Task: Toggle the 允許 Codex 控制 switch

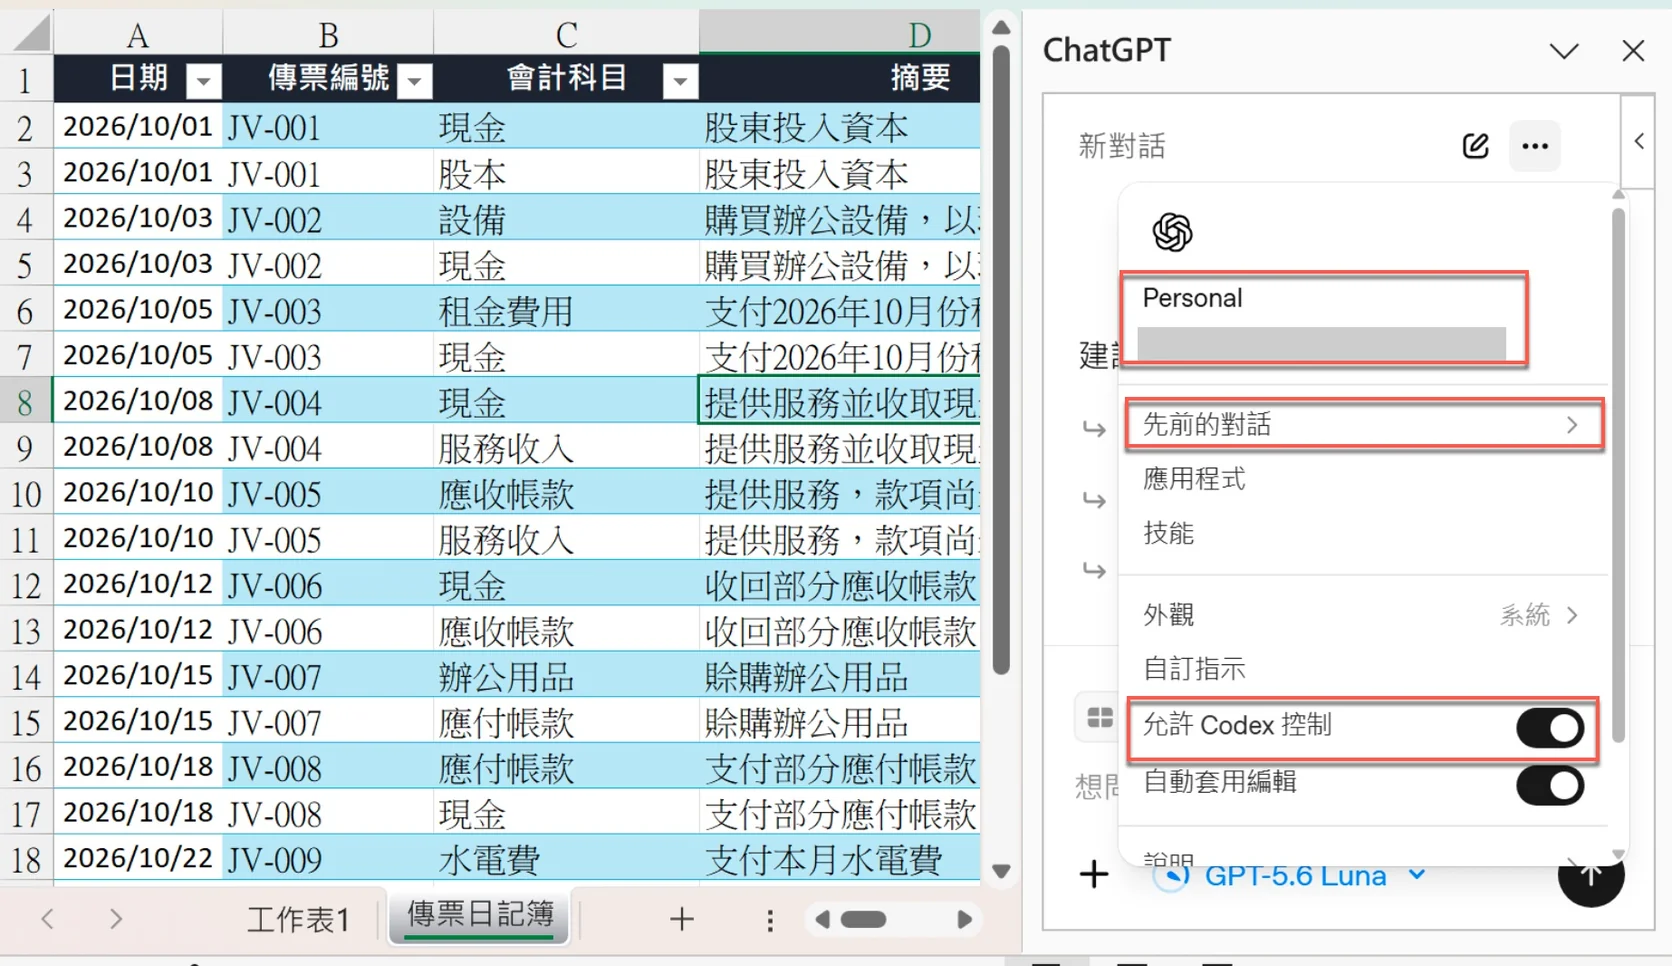Action: tap(1549, 728)
